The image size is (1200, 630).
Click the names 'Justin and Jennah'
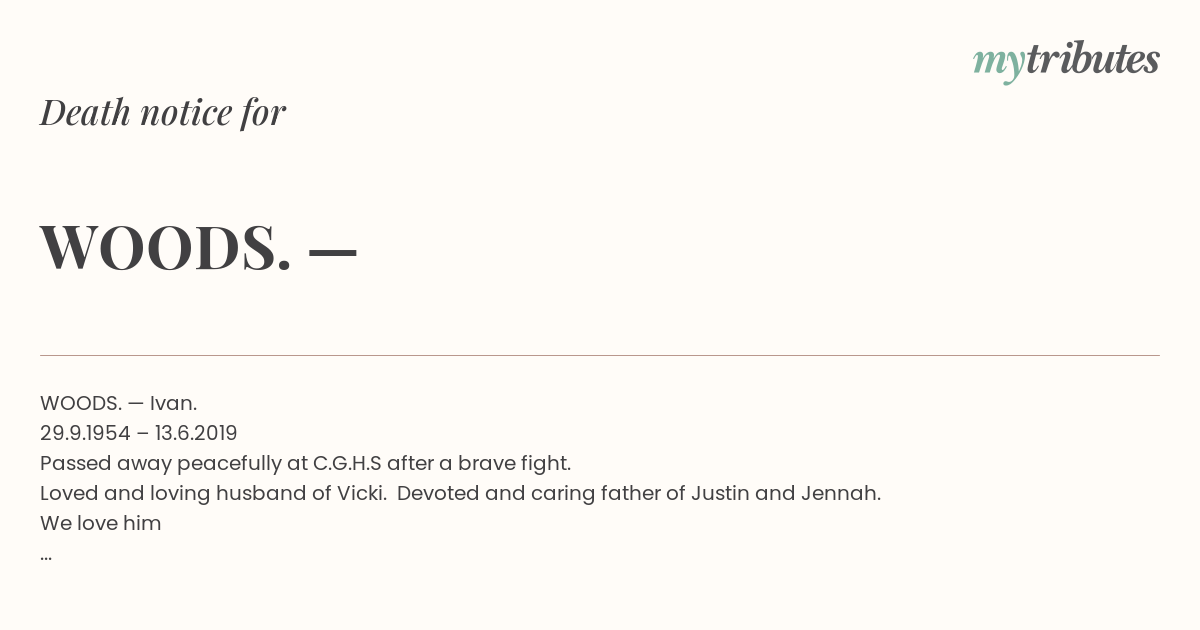(800, 493)
